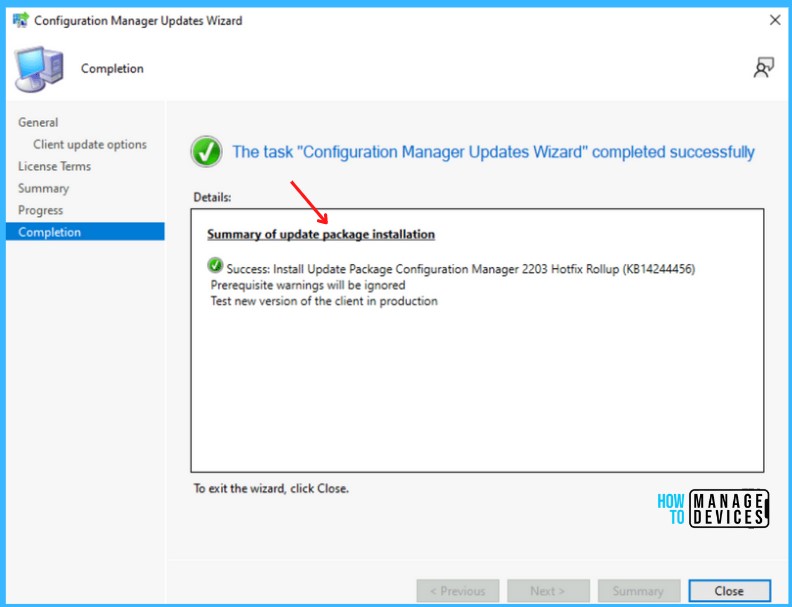Select License Terms step
Image resolution: width=792 pixels, height=607 pixels.
55,166
